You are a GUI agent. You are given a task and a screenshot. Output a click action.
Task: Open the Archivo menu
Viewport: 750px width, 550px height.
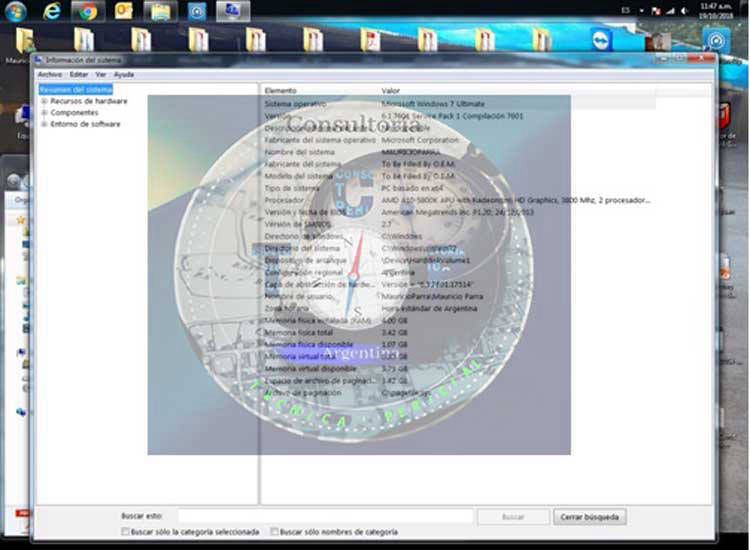[49, 75]
